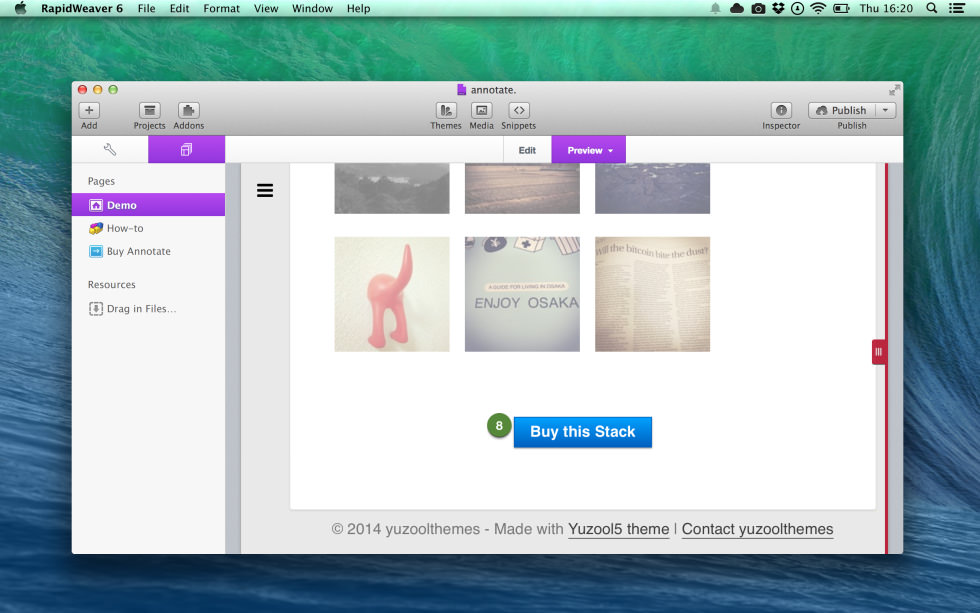This screenshot has width=980, height=613.
Task: Click the Buy this Stack button
Action: (x=582, y=432)
